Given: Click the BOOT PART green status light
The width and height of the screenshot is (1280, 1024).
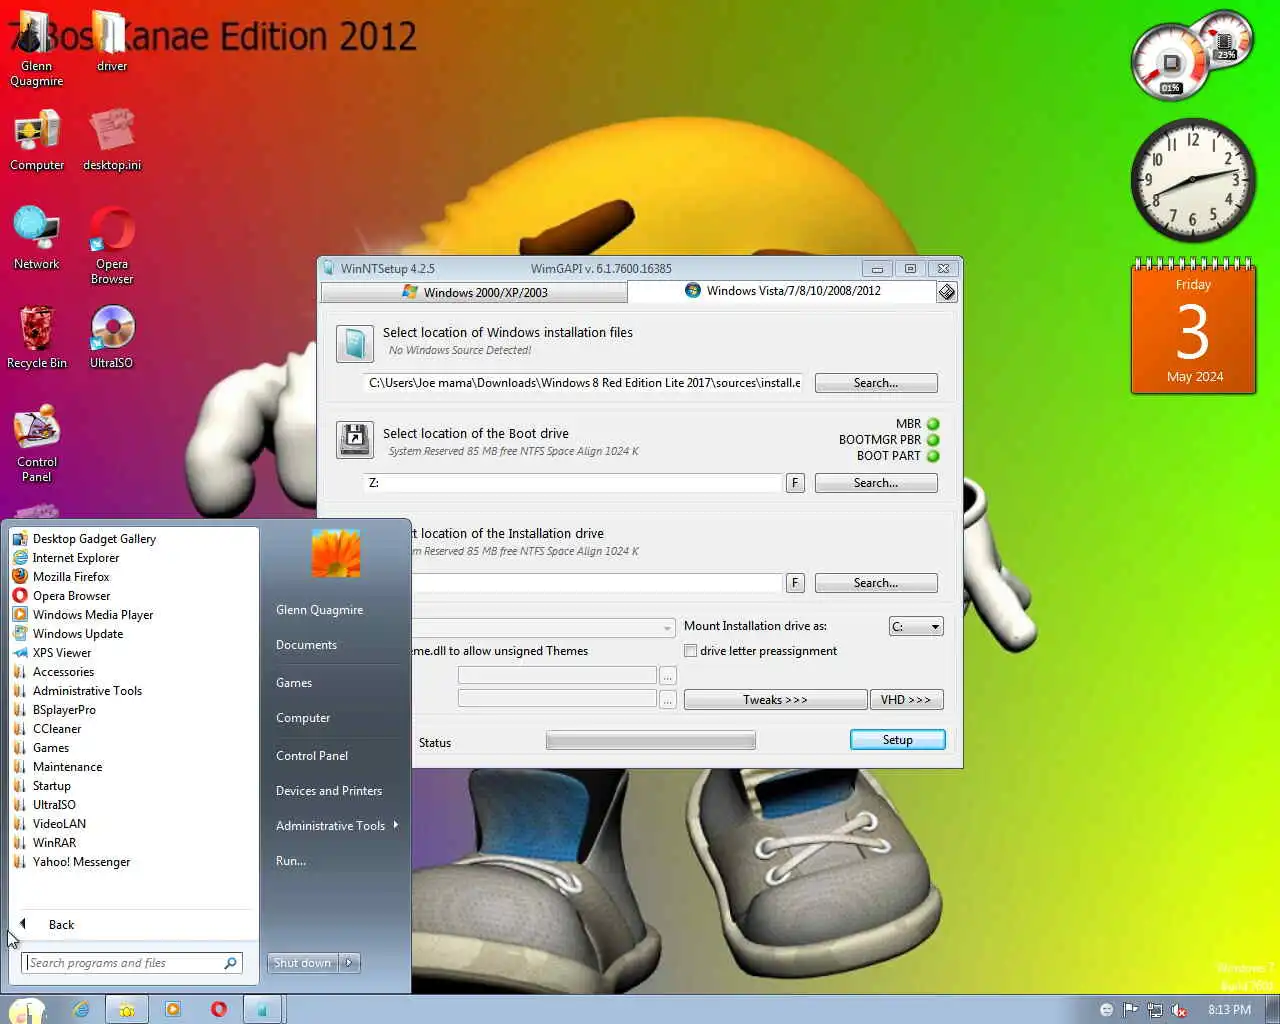Looking at the screenshot, I should tap(933, 456).
